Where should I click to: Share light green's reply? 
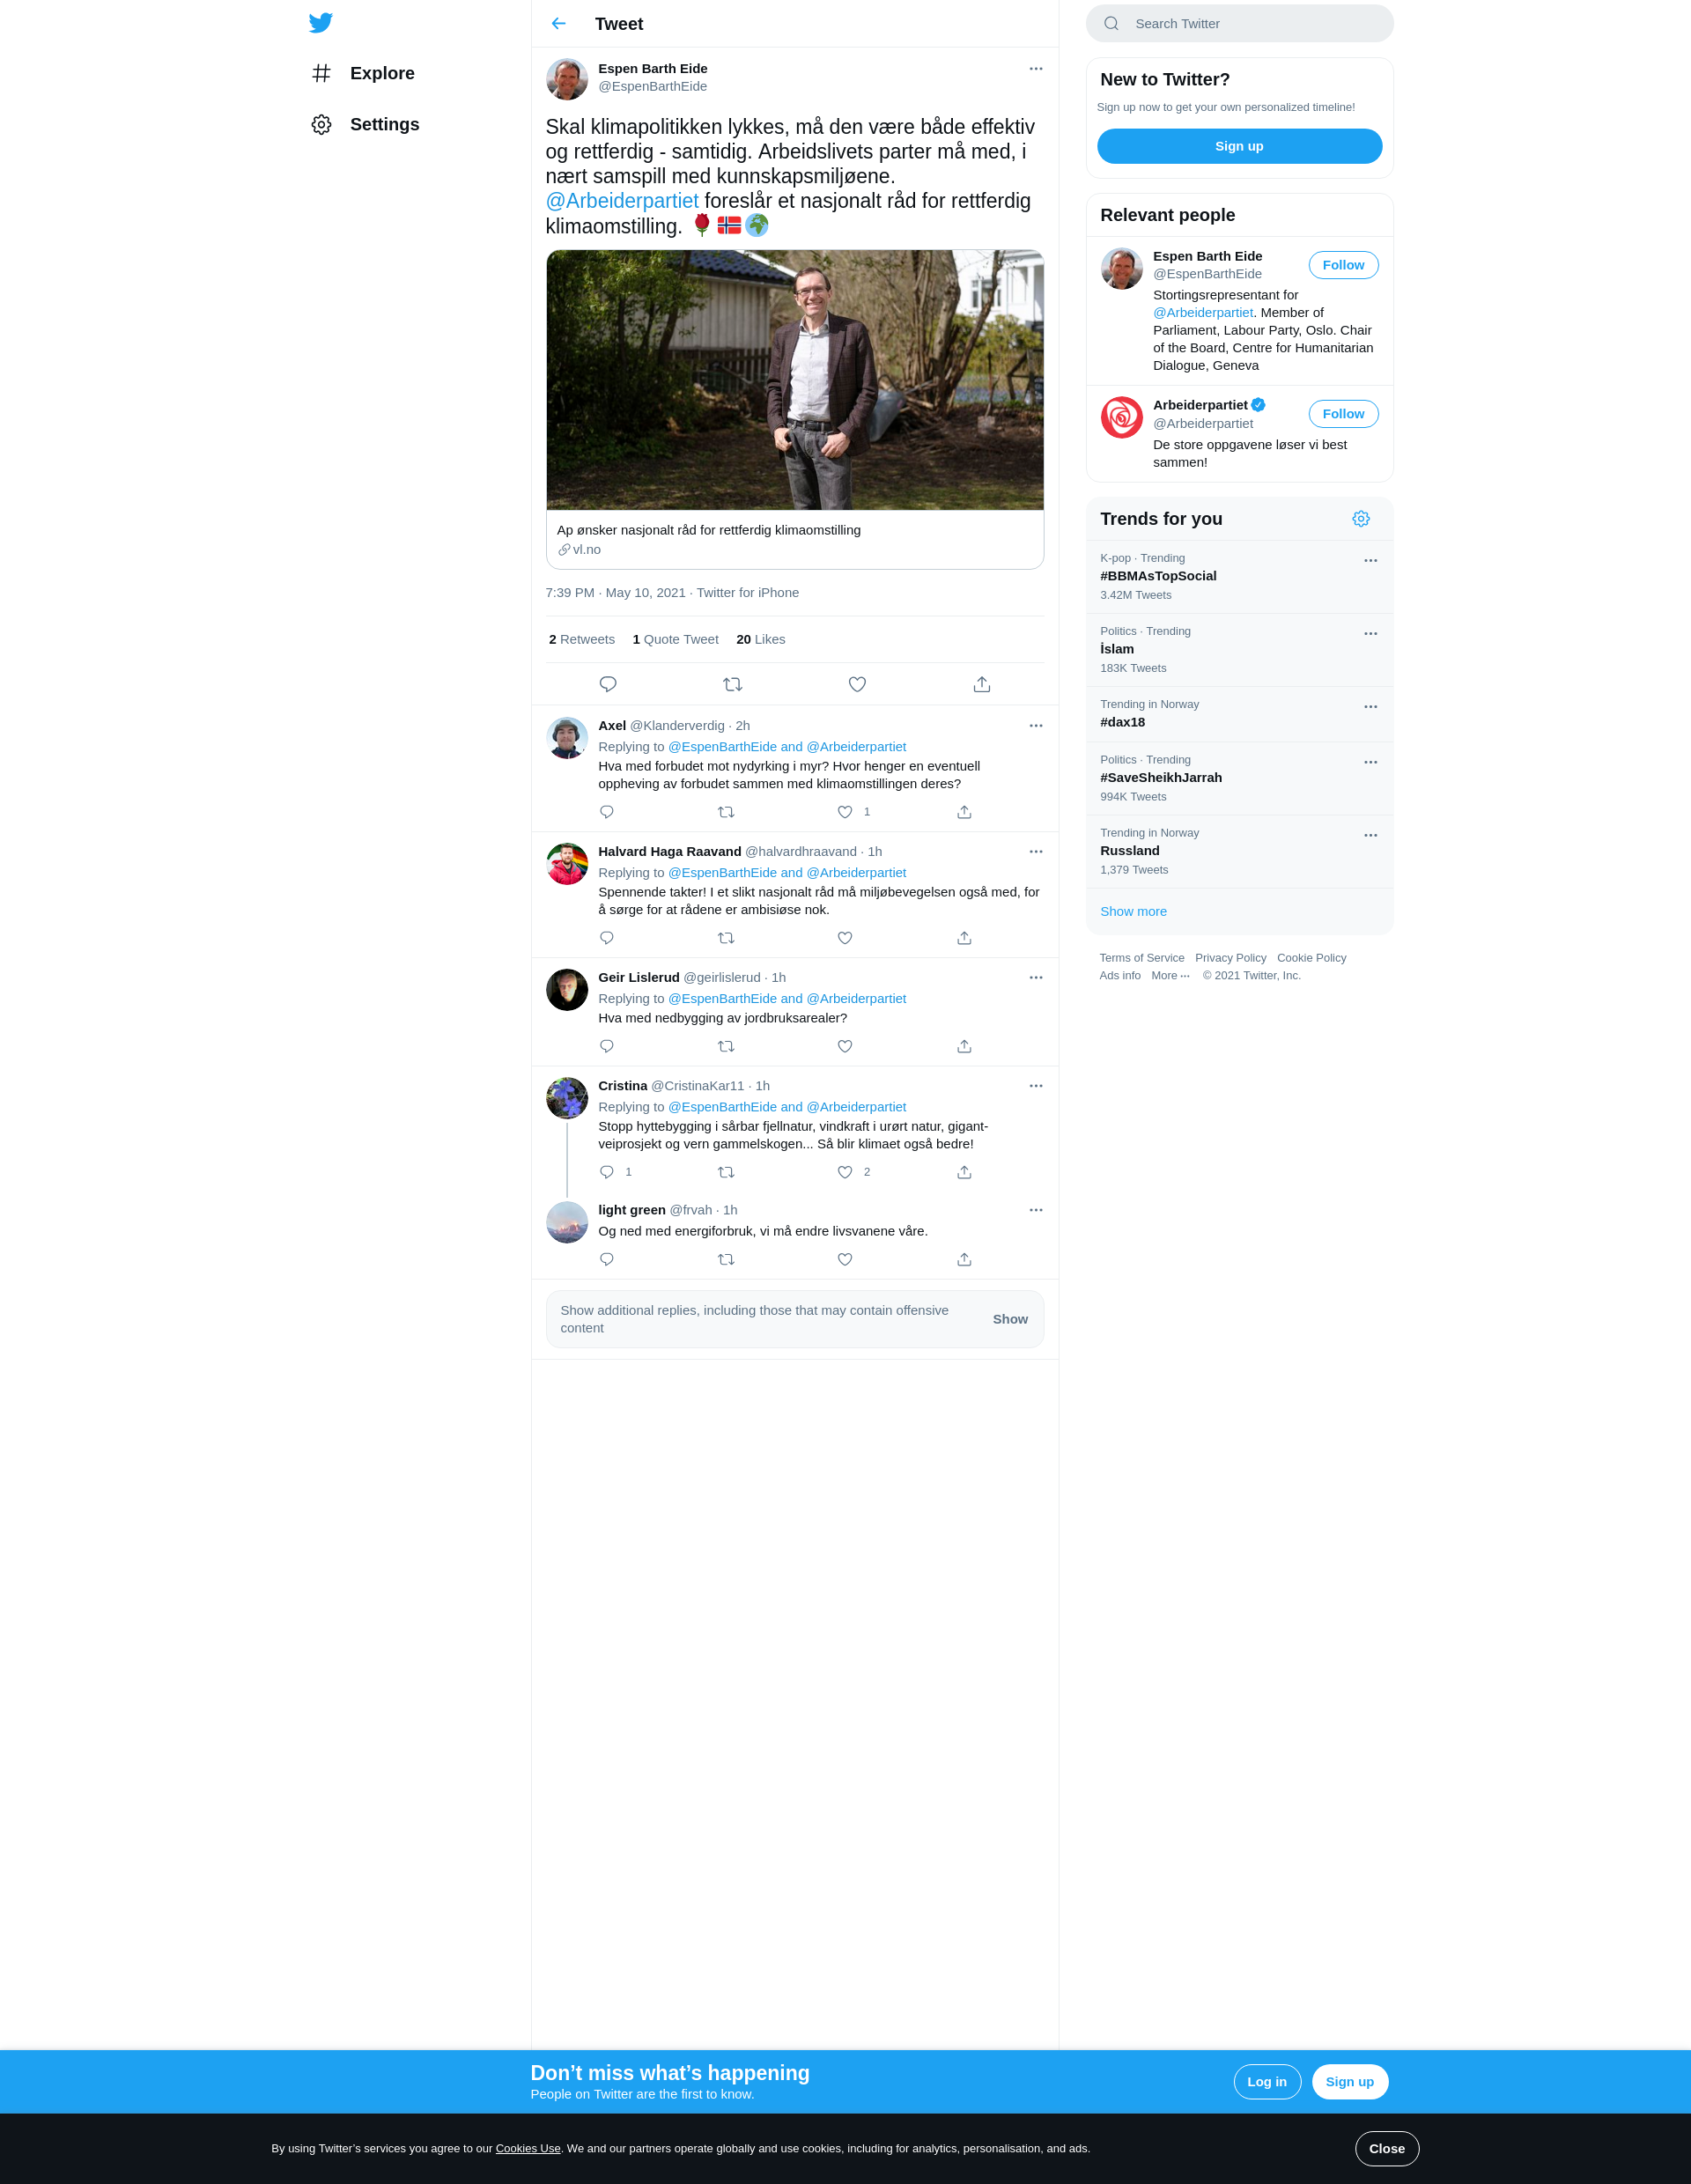(x=964, y=1259)
